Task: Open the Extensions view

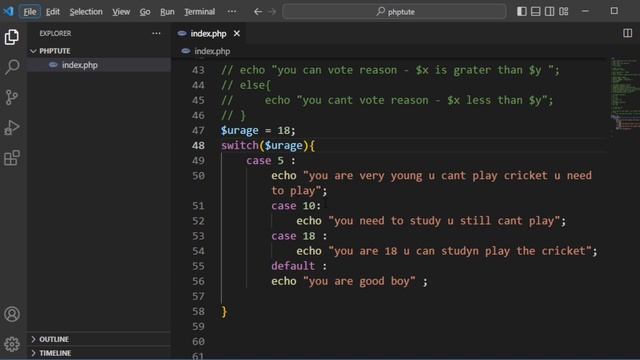Action: [12, 158]
